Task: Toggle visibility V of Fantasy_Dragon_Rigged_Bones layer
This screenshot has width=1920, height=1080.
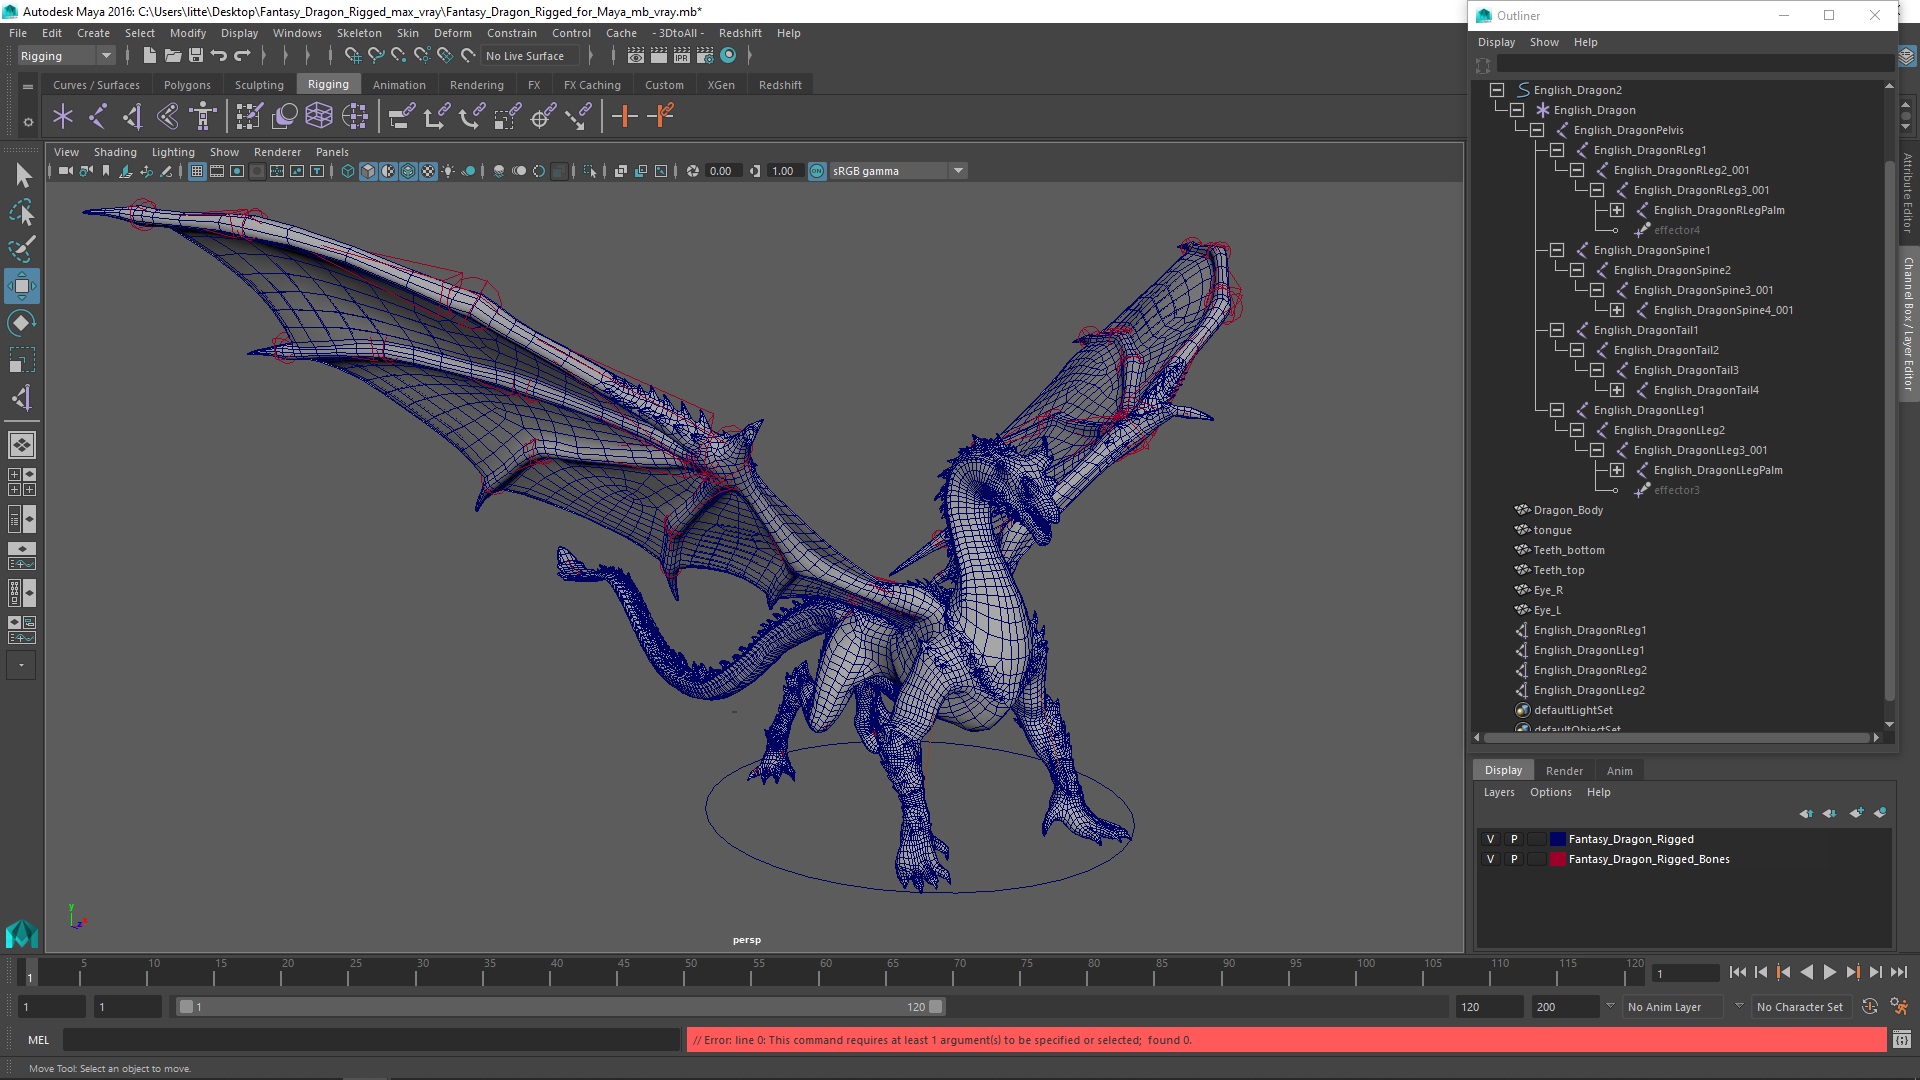Action: coord(1490,859)
